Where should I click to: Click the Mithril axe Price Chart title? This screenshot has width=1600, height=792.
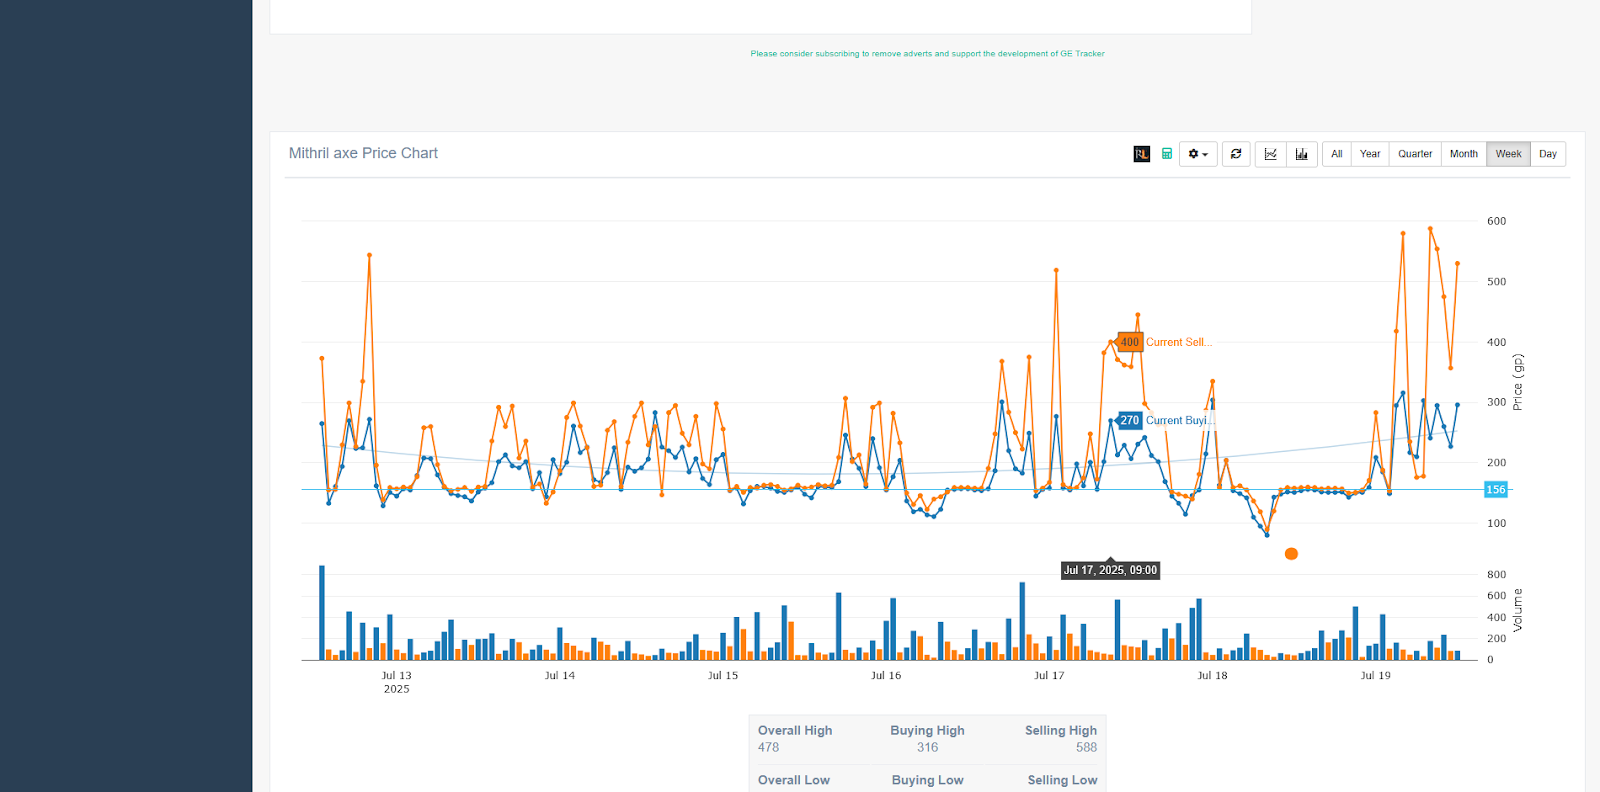coord(363,153)
